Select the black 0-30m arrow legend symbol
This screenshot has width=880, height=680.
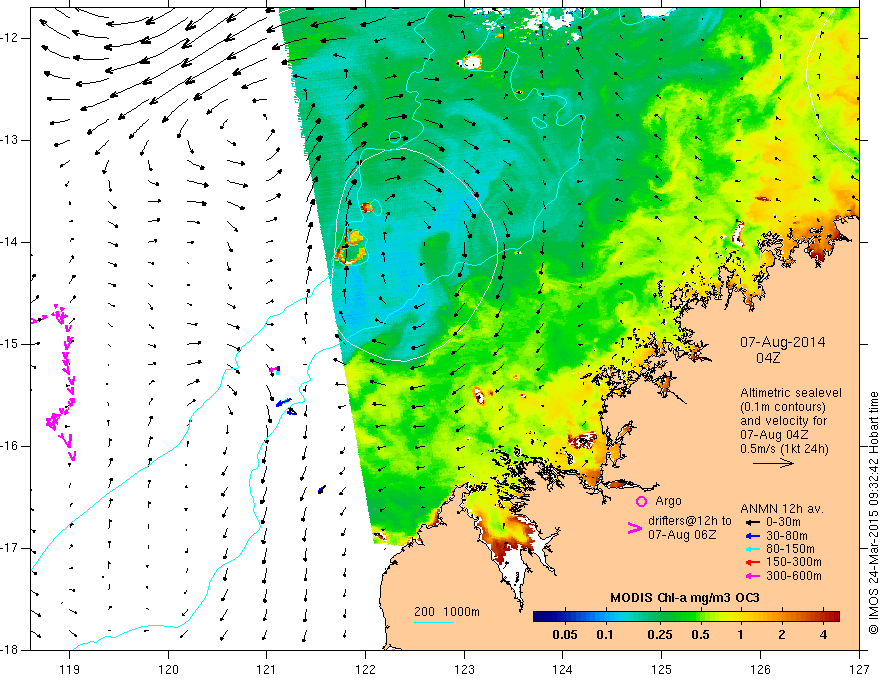[753, 522]
